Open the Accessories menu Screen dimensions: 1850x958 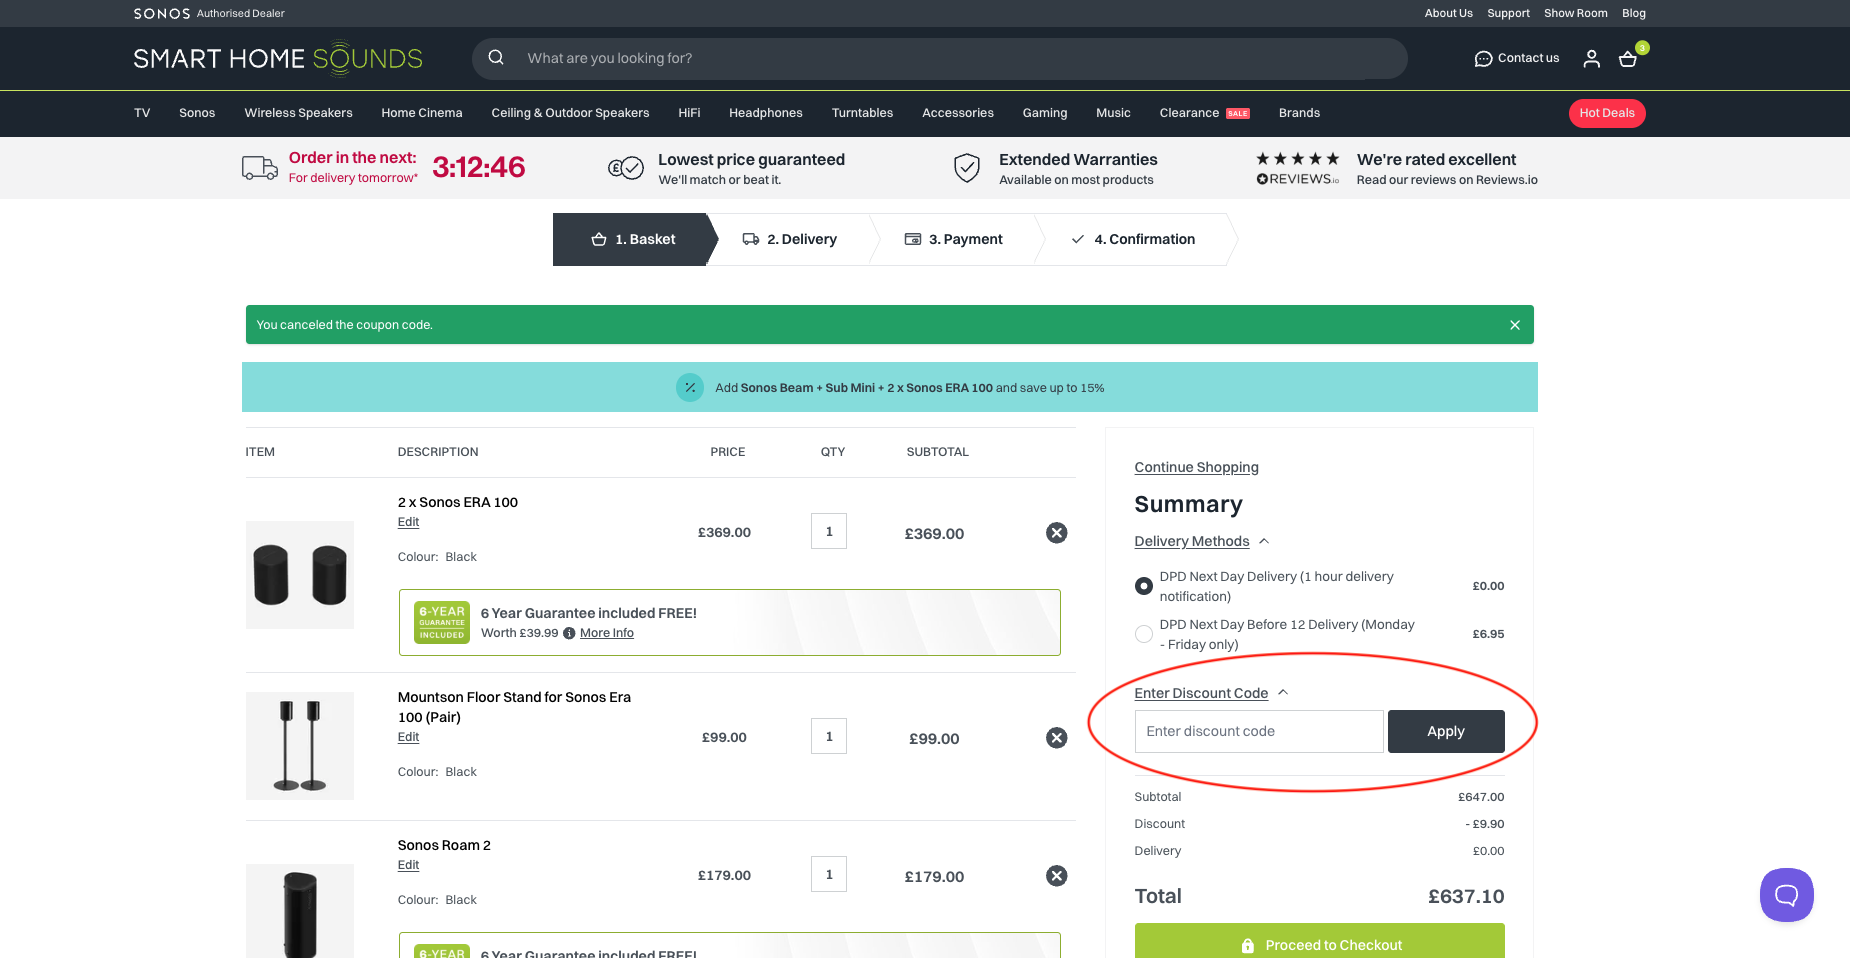pos(958,113)
